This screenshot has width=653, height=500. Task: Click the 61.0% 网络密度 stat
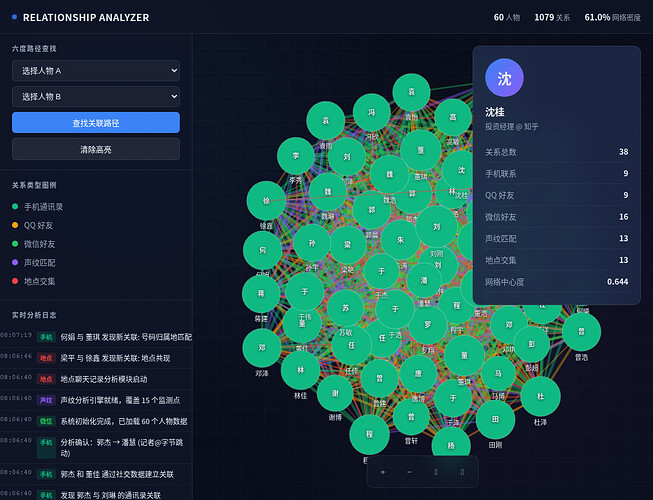click(613, 17)
